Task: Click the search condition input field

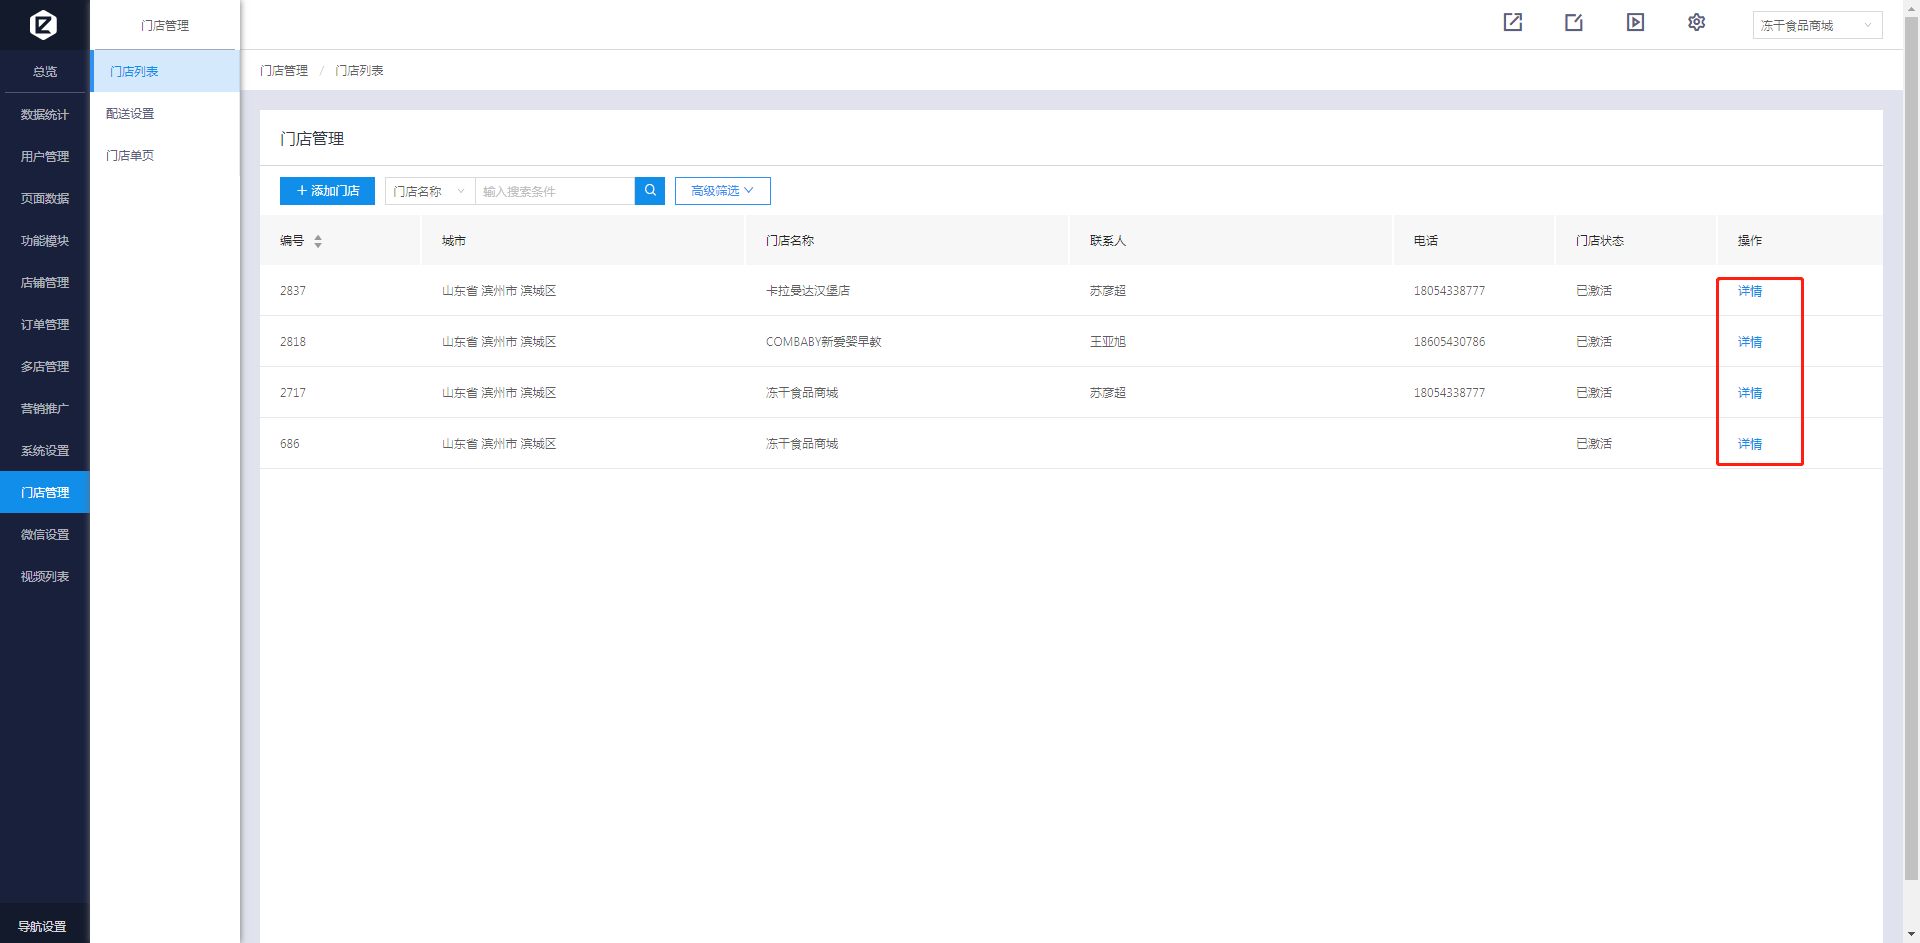Action: (554, 191)
